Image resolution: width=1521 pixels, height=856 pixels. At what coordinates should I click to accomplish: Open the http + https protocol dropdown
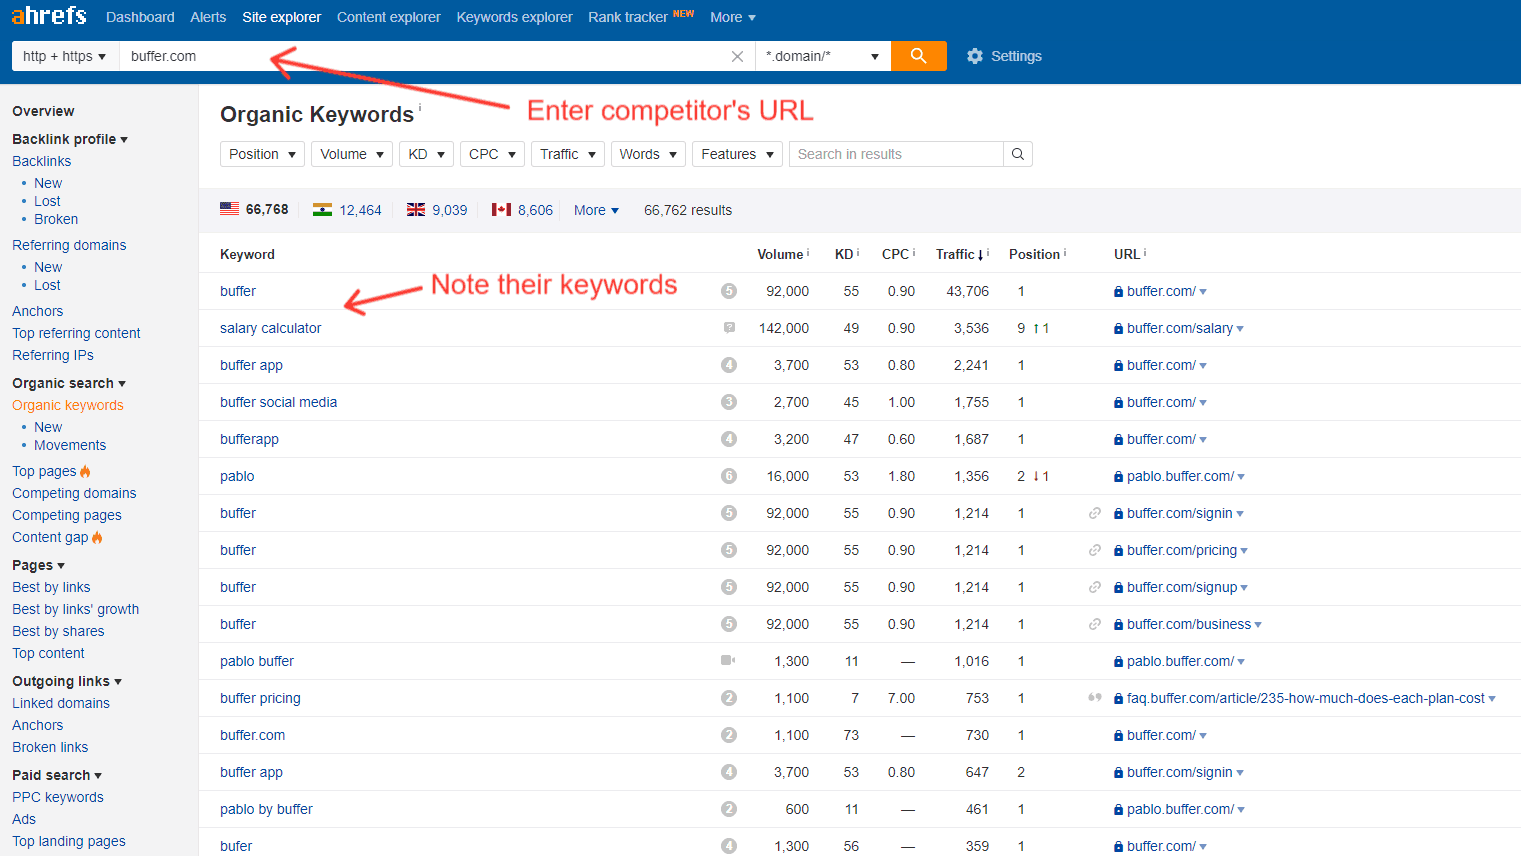click(65, 56)
